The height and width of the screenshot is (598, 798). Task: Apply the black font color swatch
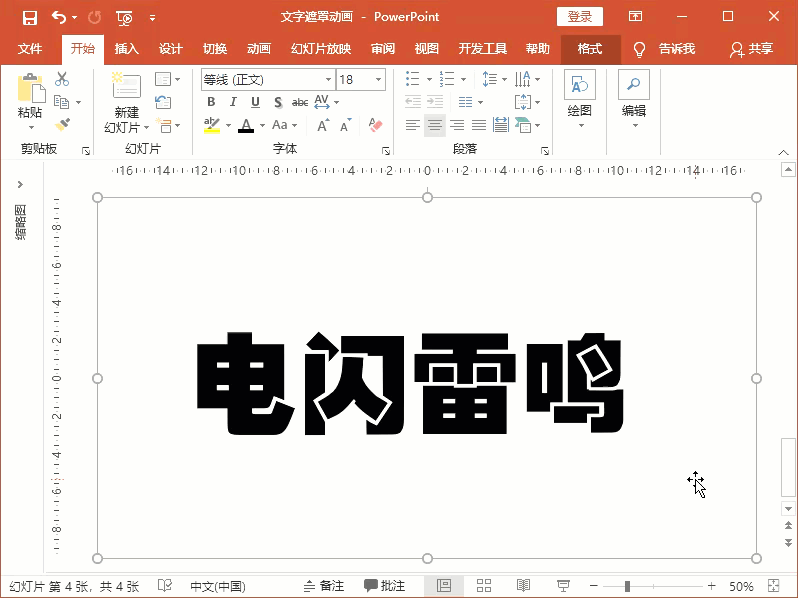(x=246, y=125)
